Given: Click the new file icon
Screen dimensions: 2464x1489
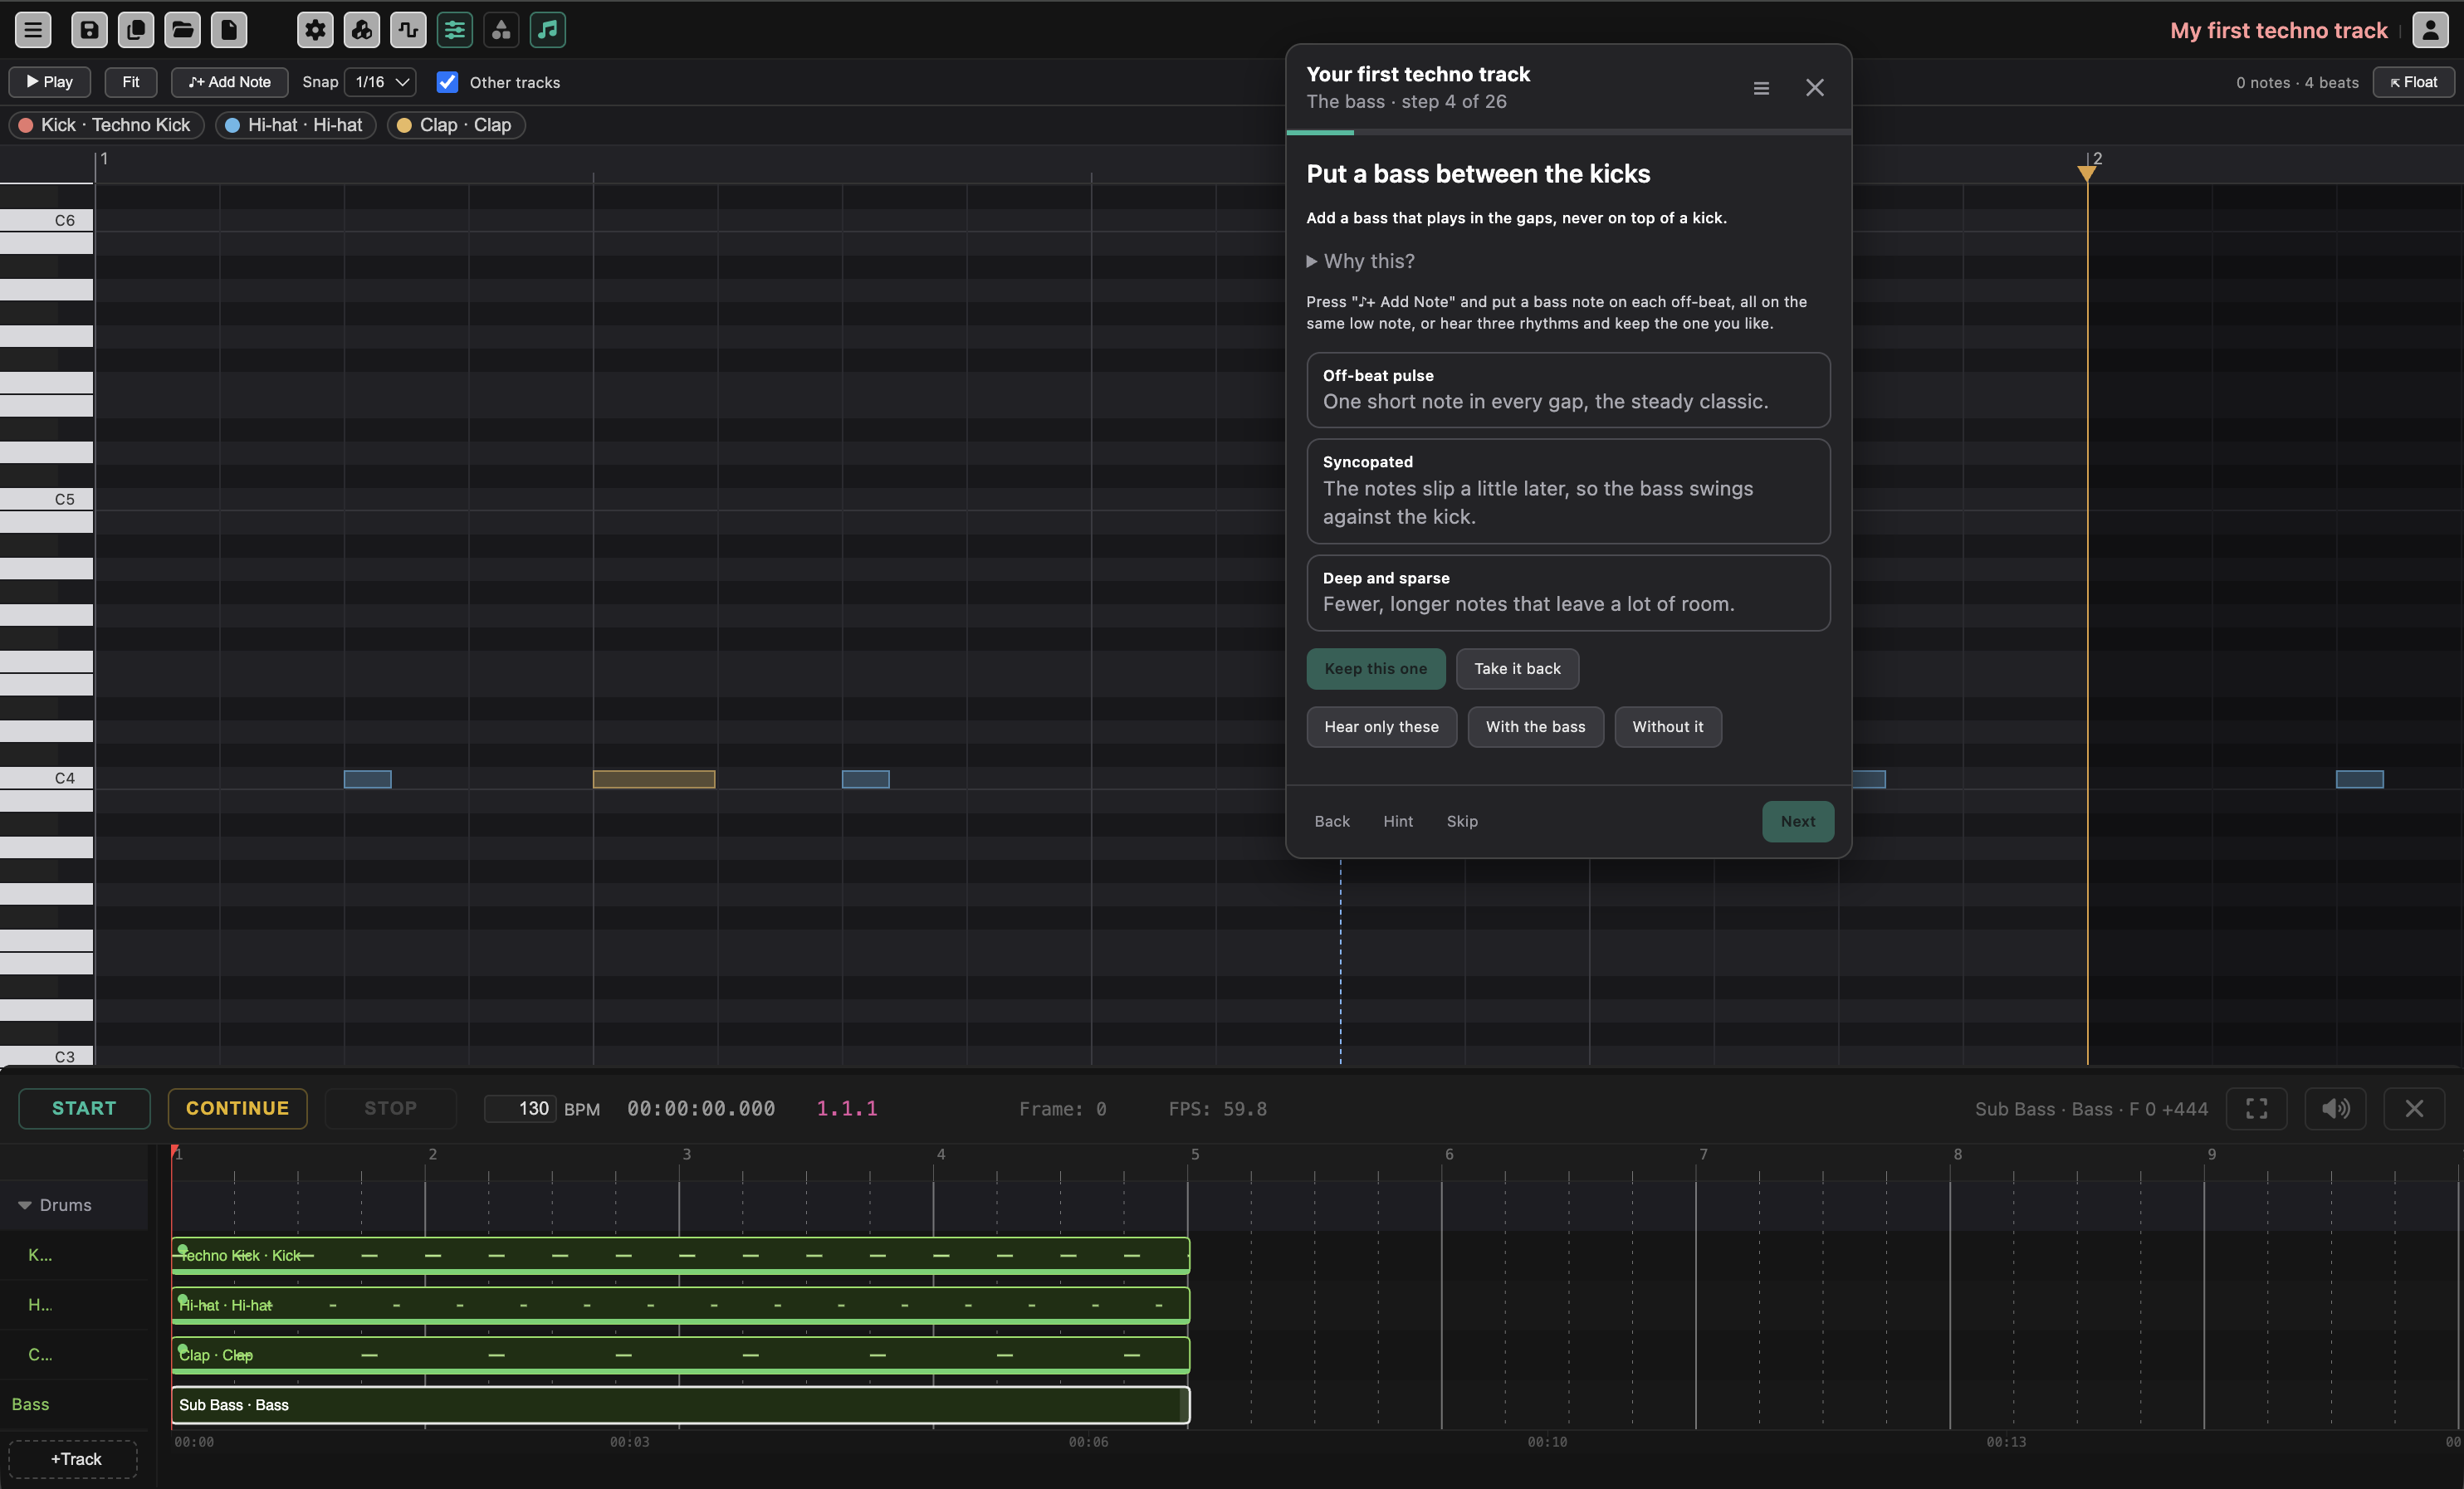Looking at the screenshot, I should coord(229,30).
